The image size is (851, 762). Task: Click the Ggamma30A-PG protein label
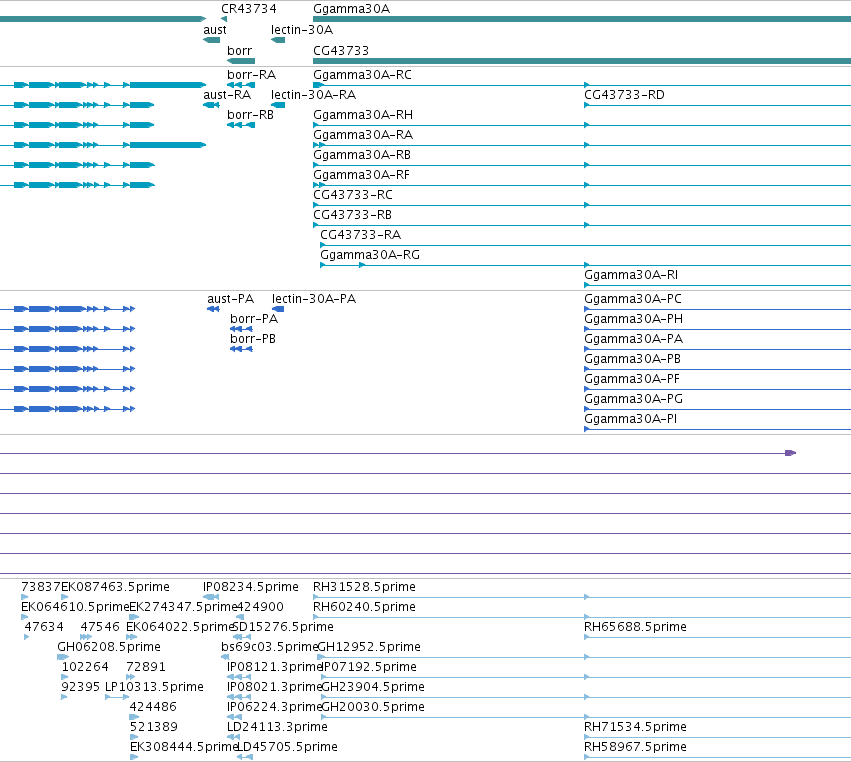633,399
